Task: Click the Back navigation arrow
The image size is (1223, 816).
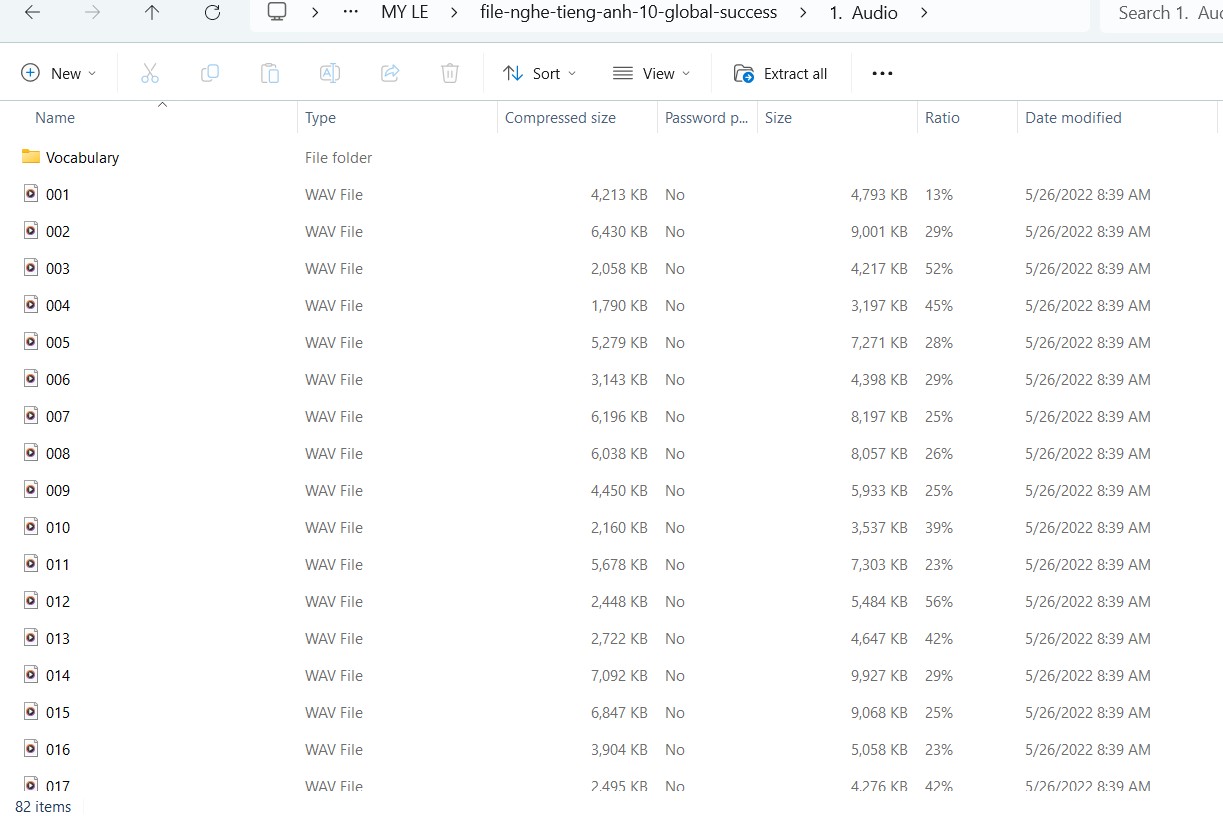Action: click(x=31, y=13)
